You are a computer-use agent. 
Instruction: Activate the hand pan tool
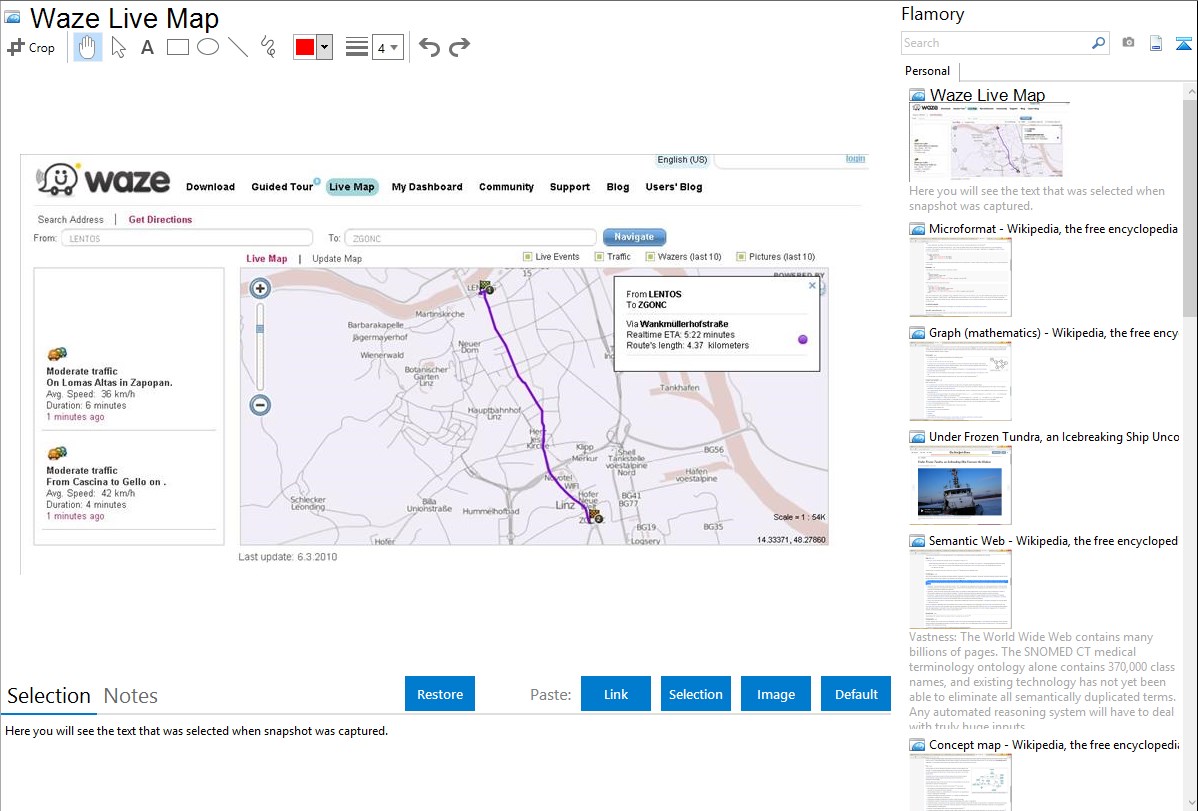click(x=88, y=47)
